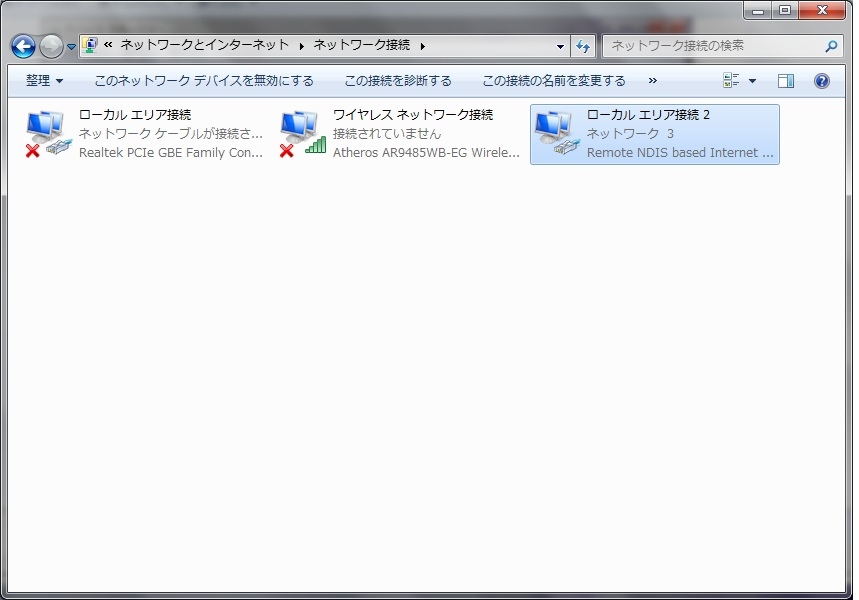Click Remote NDIS based Internet ... text

coord(680,153)
